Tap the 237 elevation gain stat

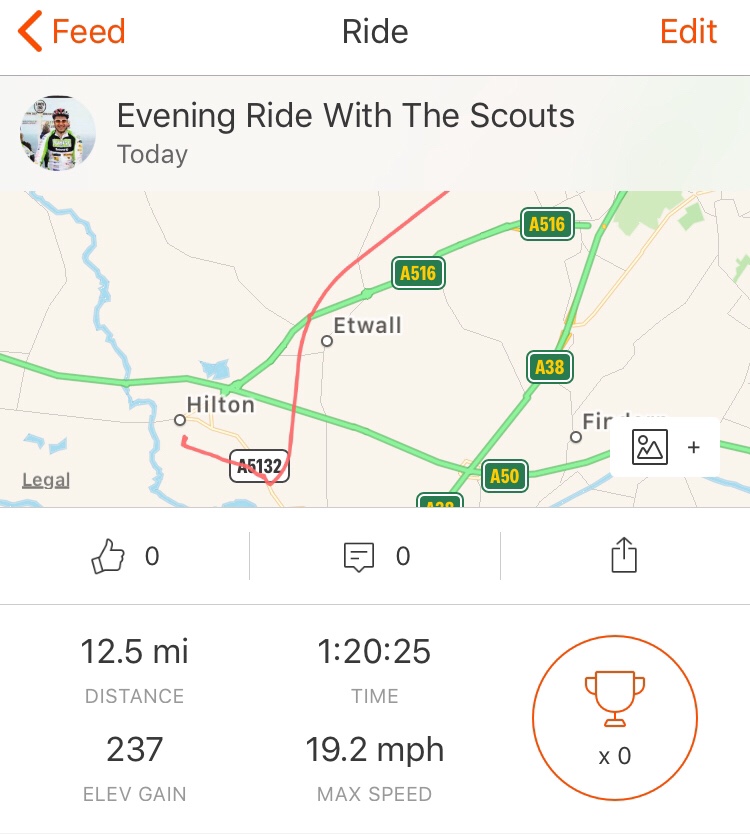tap(134, 750)
